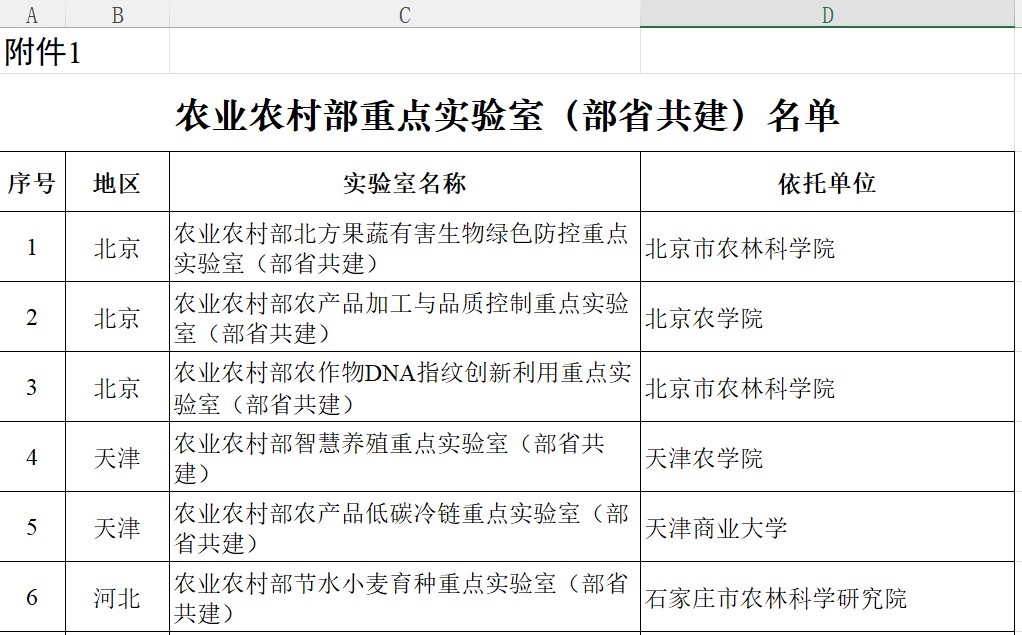Click the 序号 header cell
Image resolution: width=1022 pixels, height=635 pixels.
(32, 183)
